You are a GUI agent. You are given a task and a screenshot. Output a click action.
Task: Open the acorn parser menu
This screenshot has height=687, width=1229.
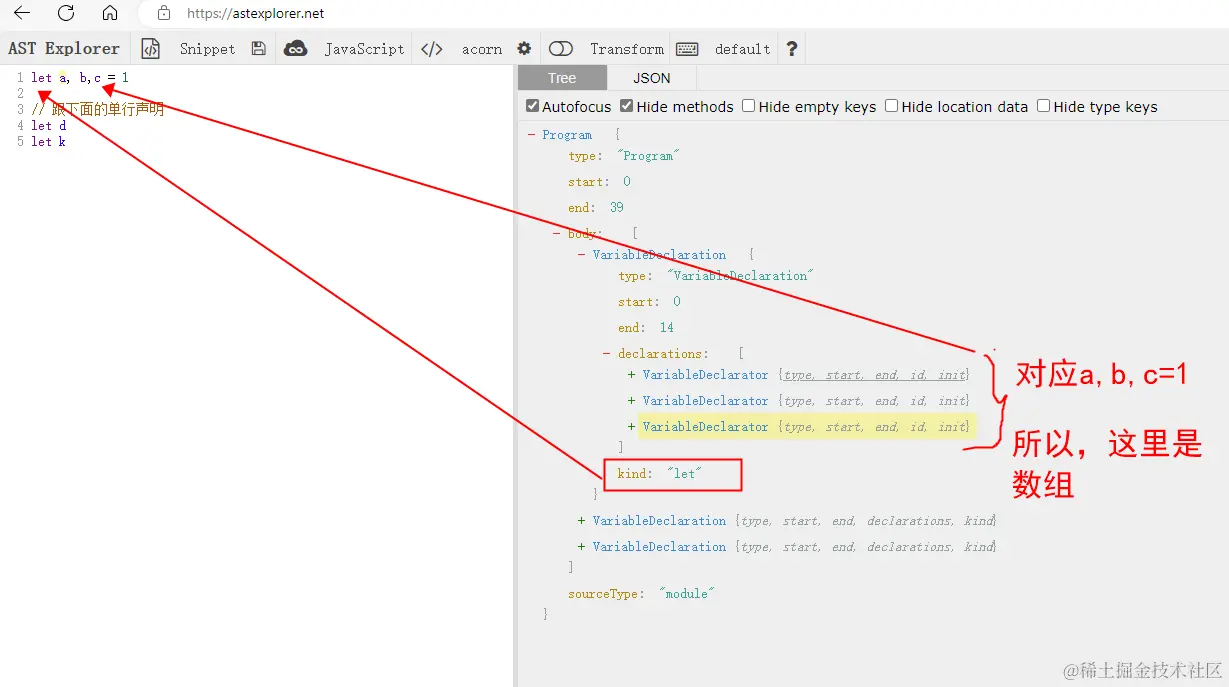(481, 49)
